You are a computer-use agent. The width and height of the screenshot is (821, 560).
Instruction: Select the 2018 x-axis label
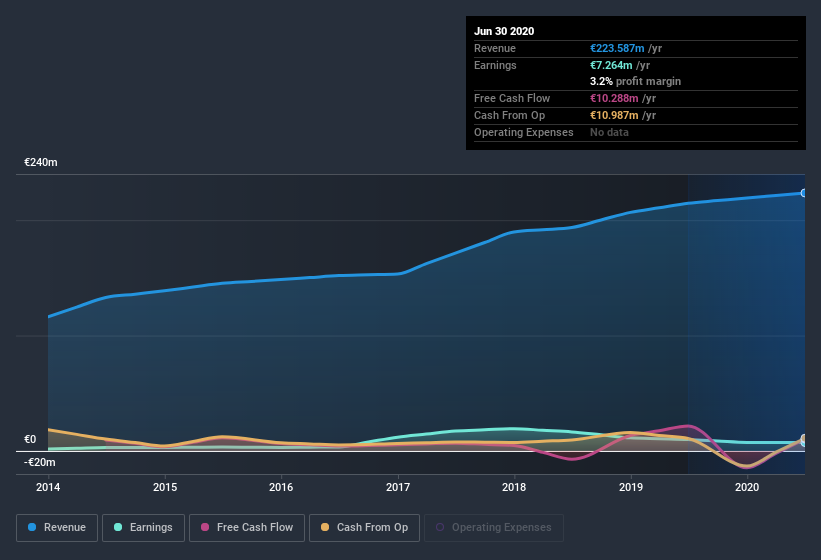514,487
